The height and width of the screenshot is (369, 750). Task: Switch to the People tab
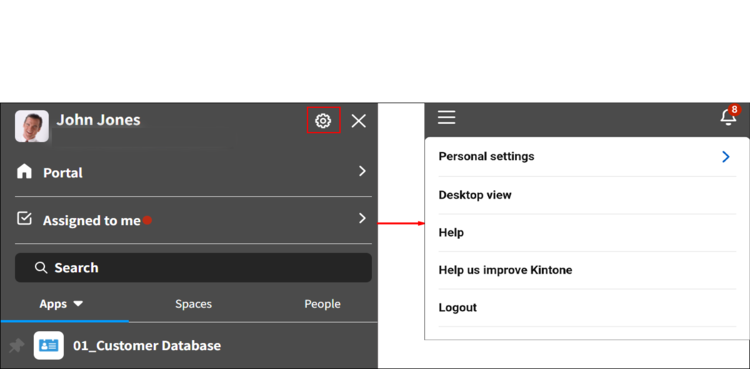click(322, 304)
